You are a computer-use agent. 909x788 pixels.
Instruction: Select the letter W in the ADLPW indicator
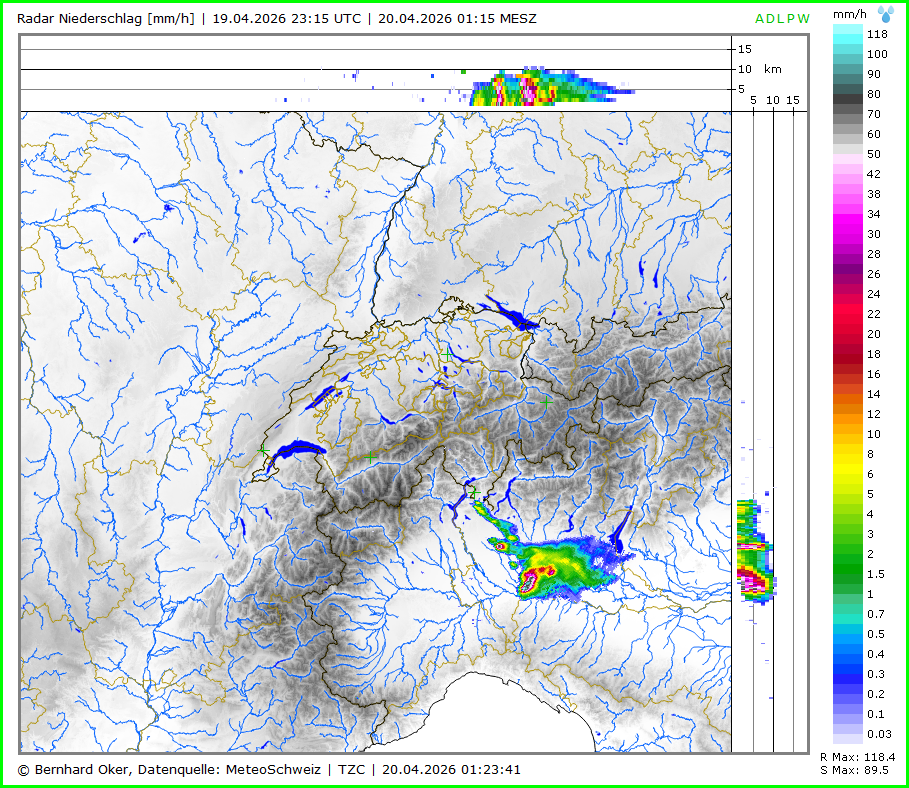(804, 18)
